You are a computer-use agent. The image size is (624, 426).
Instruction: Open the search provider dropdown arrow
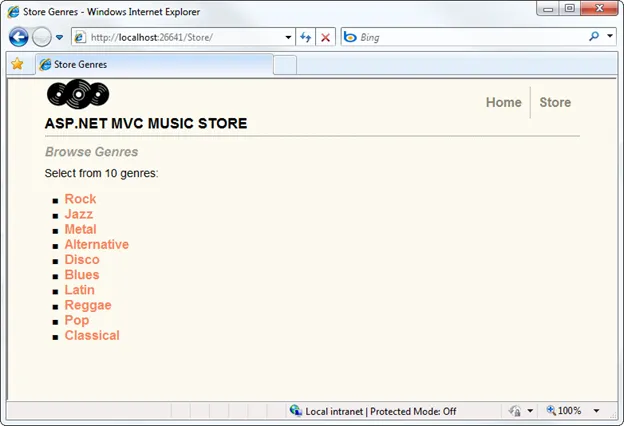coord(609,38)
